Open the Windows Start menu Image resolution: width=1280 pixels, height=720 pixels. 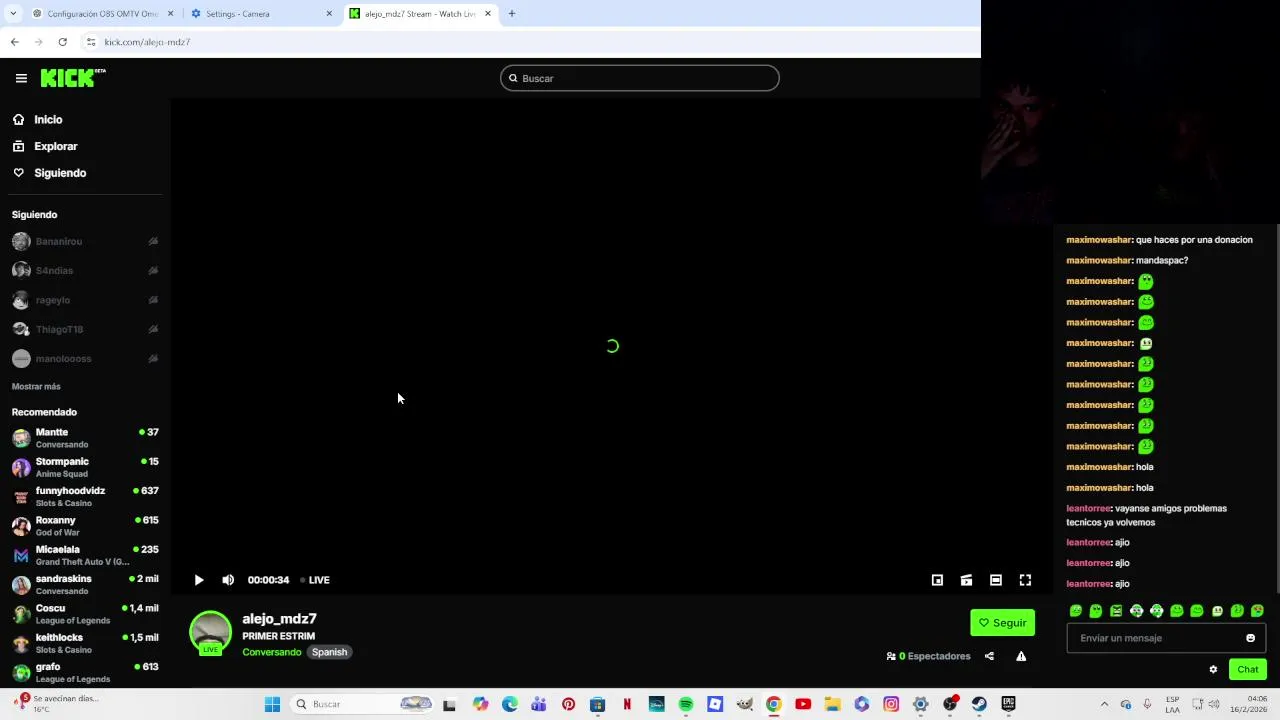pyautogui.click(x=272, y=704)
